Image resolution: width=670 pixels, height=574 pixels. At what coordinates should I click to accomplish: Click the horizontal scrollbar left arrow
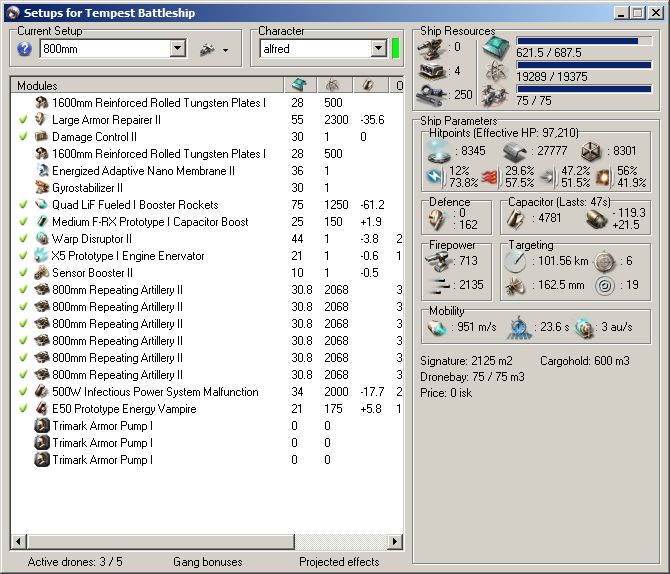[18, 542]
